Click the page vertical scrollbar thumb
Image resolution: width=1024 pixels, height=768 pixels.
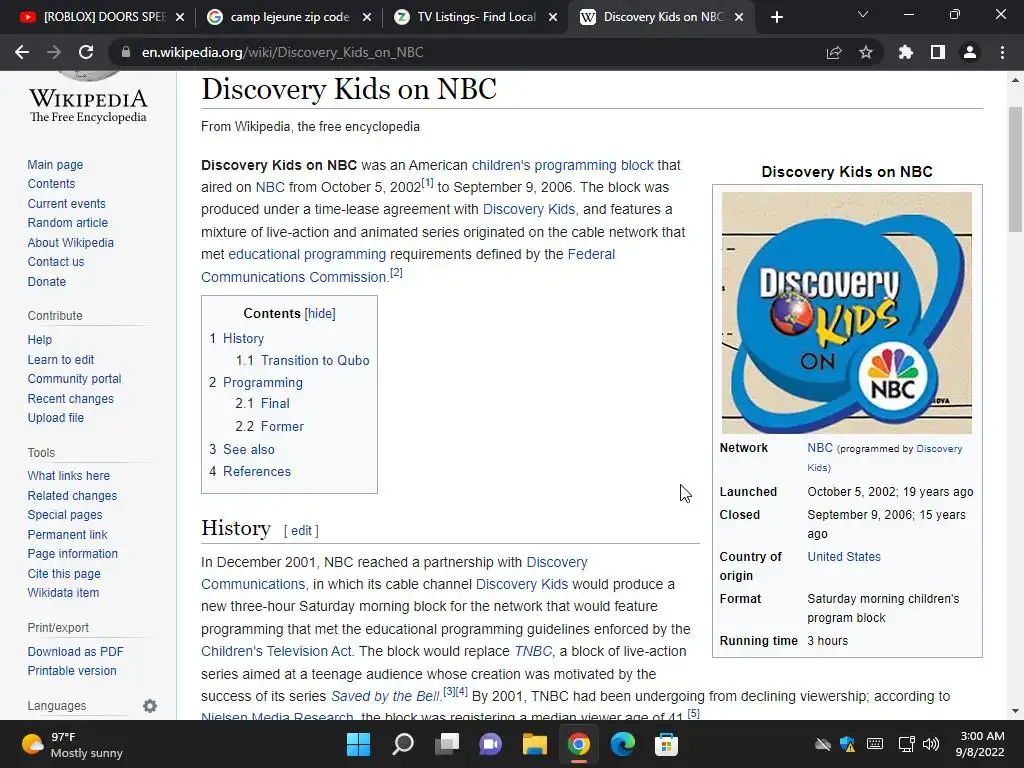[1015, 168]
